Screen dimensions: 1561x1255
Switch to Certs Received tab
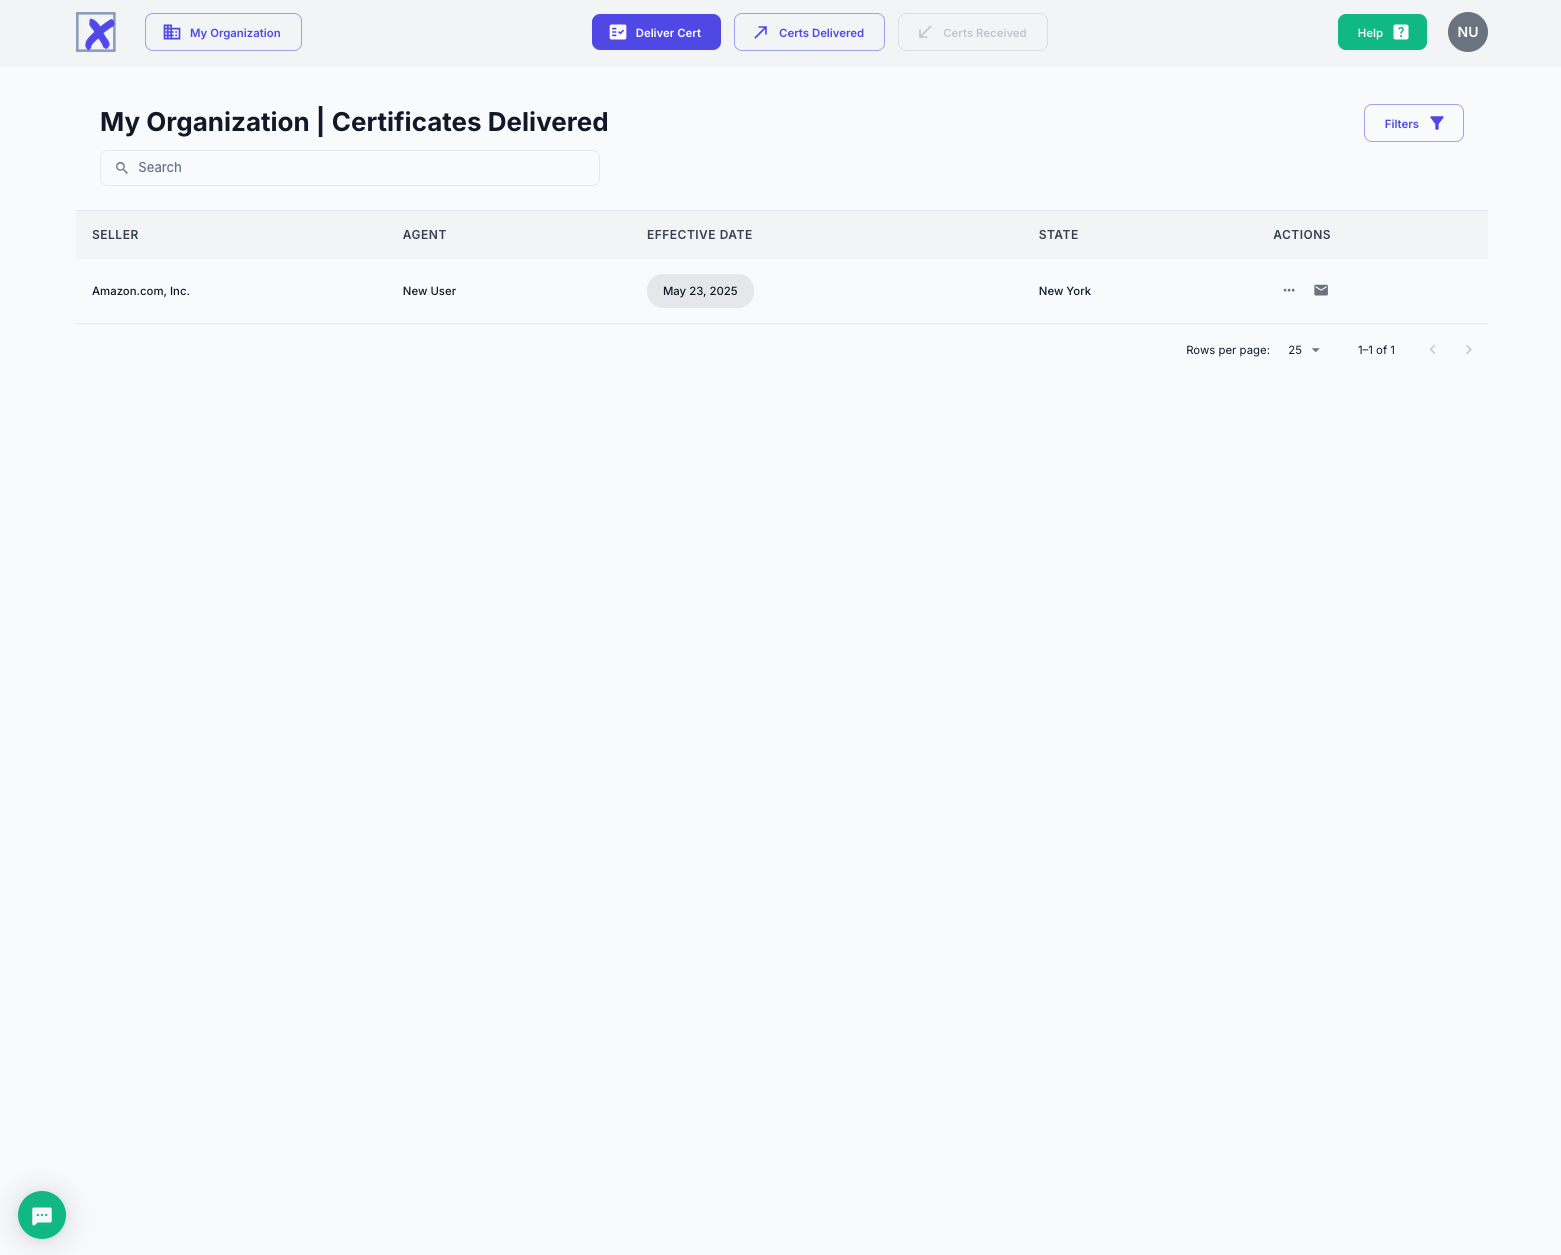(972, 32)
